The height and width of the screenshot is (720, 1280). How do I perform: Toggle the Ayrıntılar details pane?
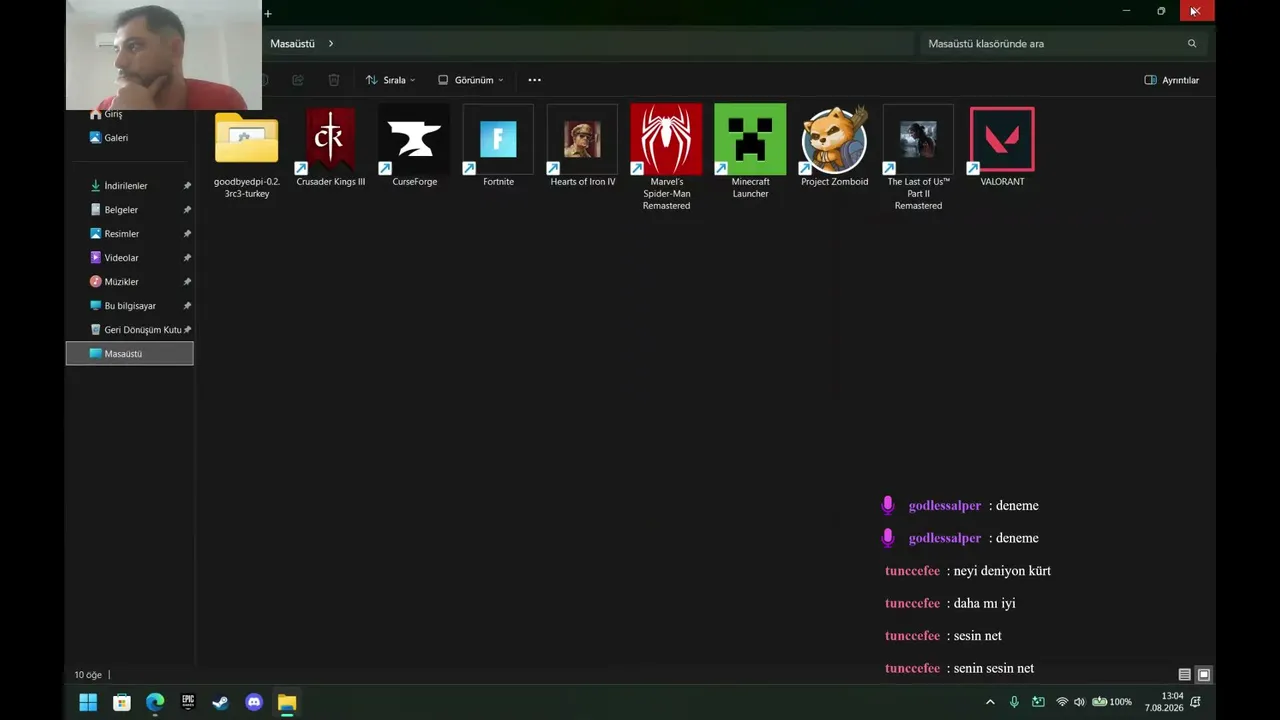[x=1172, y=80]
